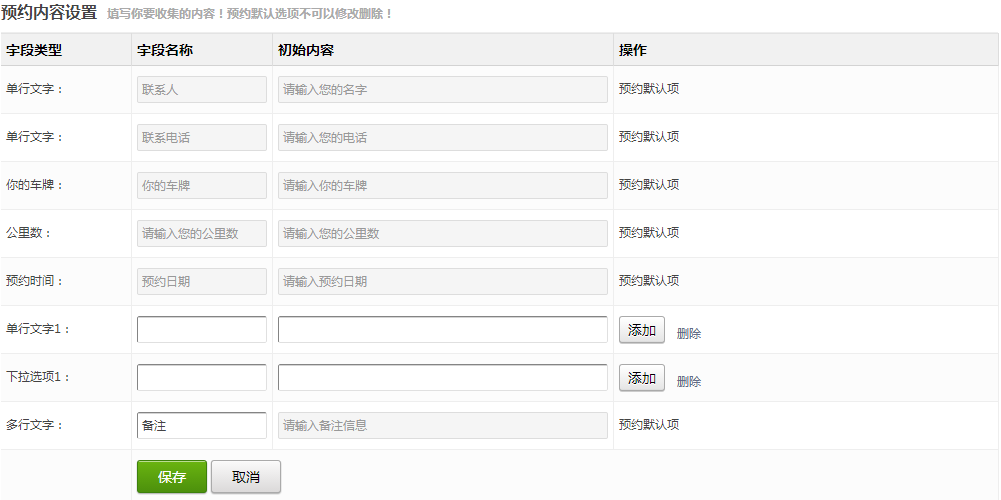
Task: Click the 联系电话 field name box
Action: pos(202,138)
